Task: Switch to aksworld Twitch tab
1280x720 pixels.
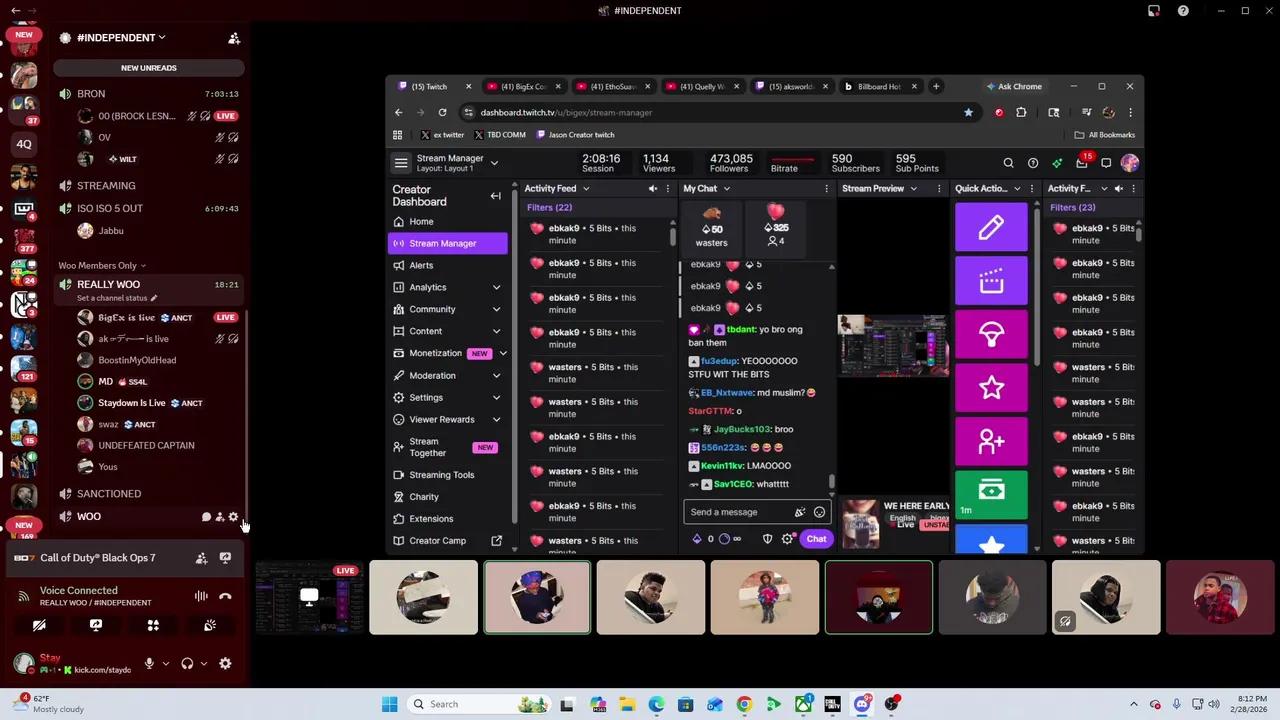Action: click(x=790, y=87)
